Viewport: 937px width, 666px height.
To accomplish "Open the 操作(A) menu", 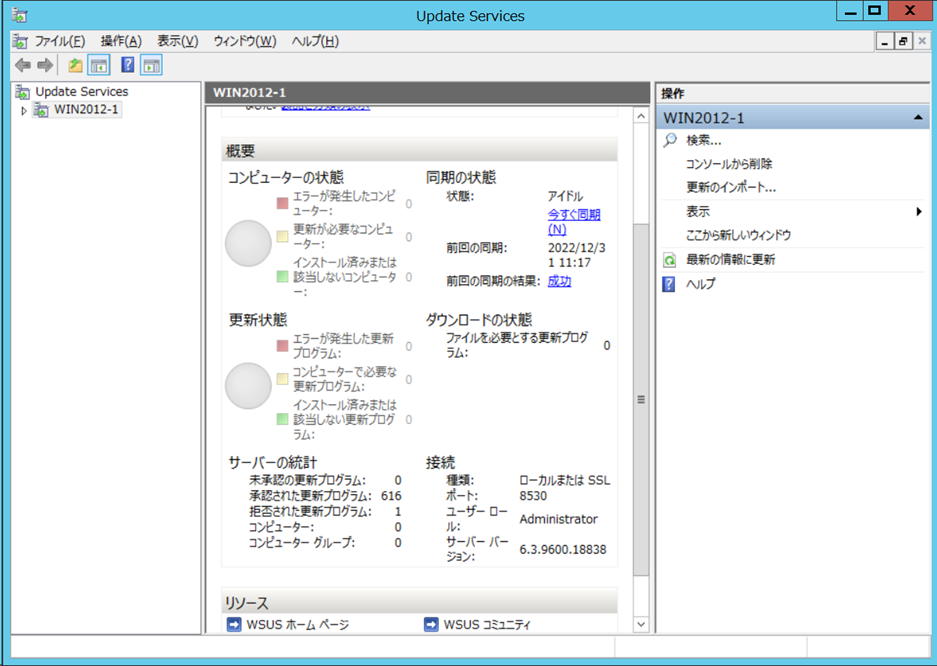I will (121, 41).
